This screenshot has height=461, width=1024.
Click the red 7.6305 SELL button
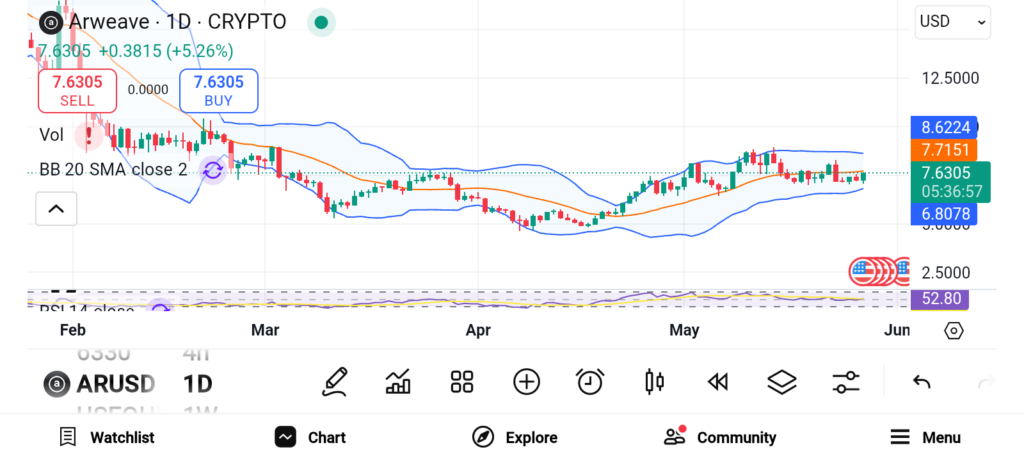[77, 91]
